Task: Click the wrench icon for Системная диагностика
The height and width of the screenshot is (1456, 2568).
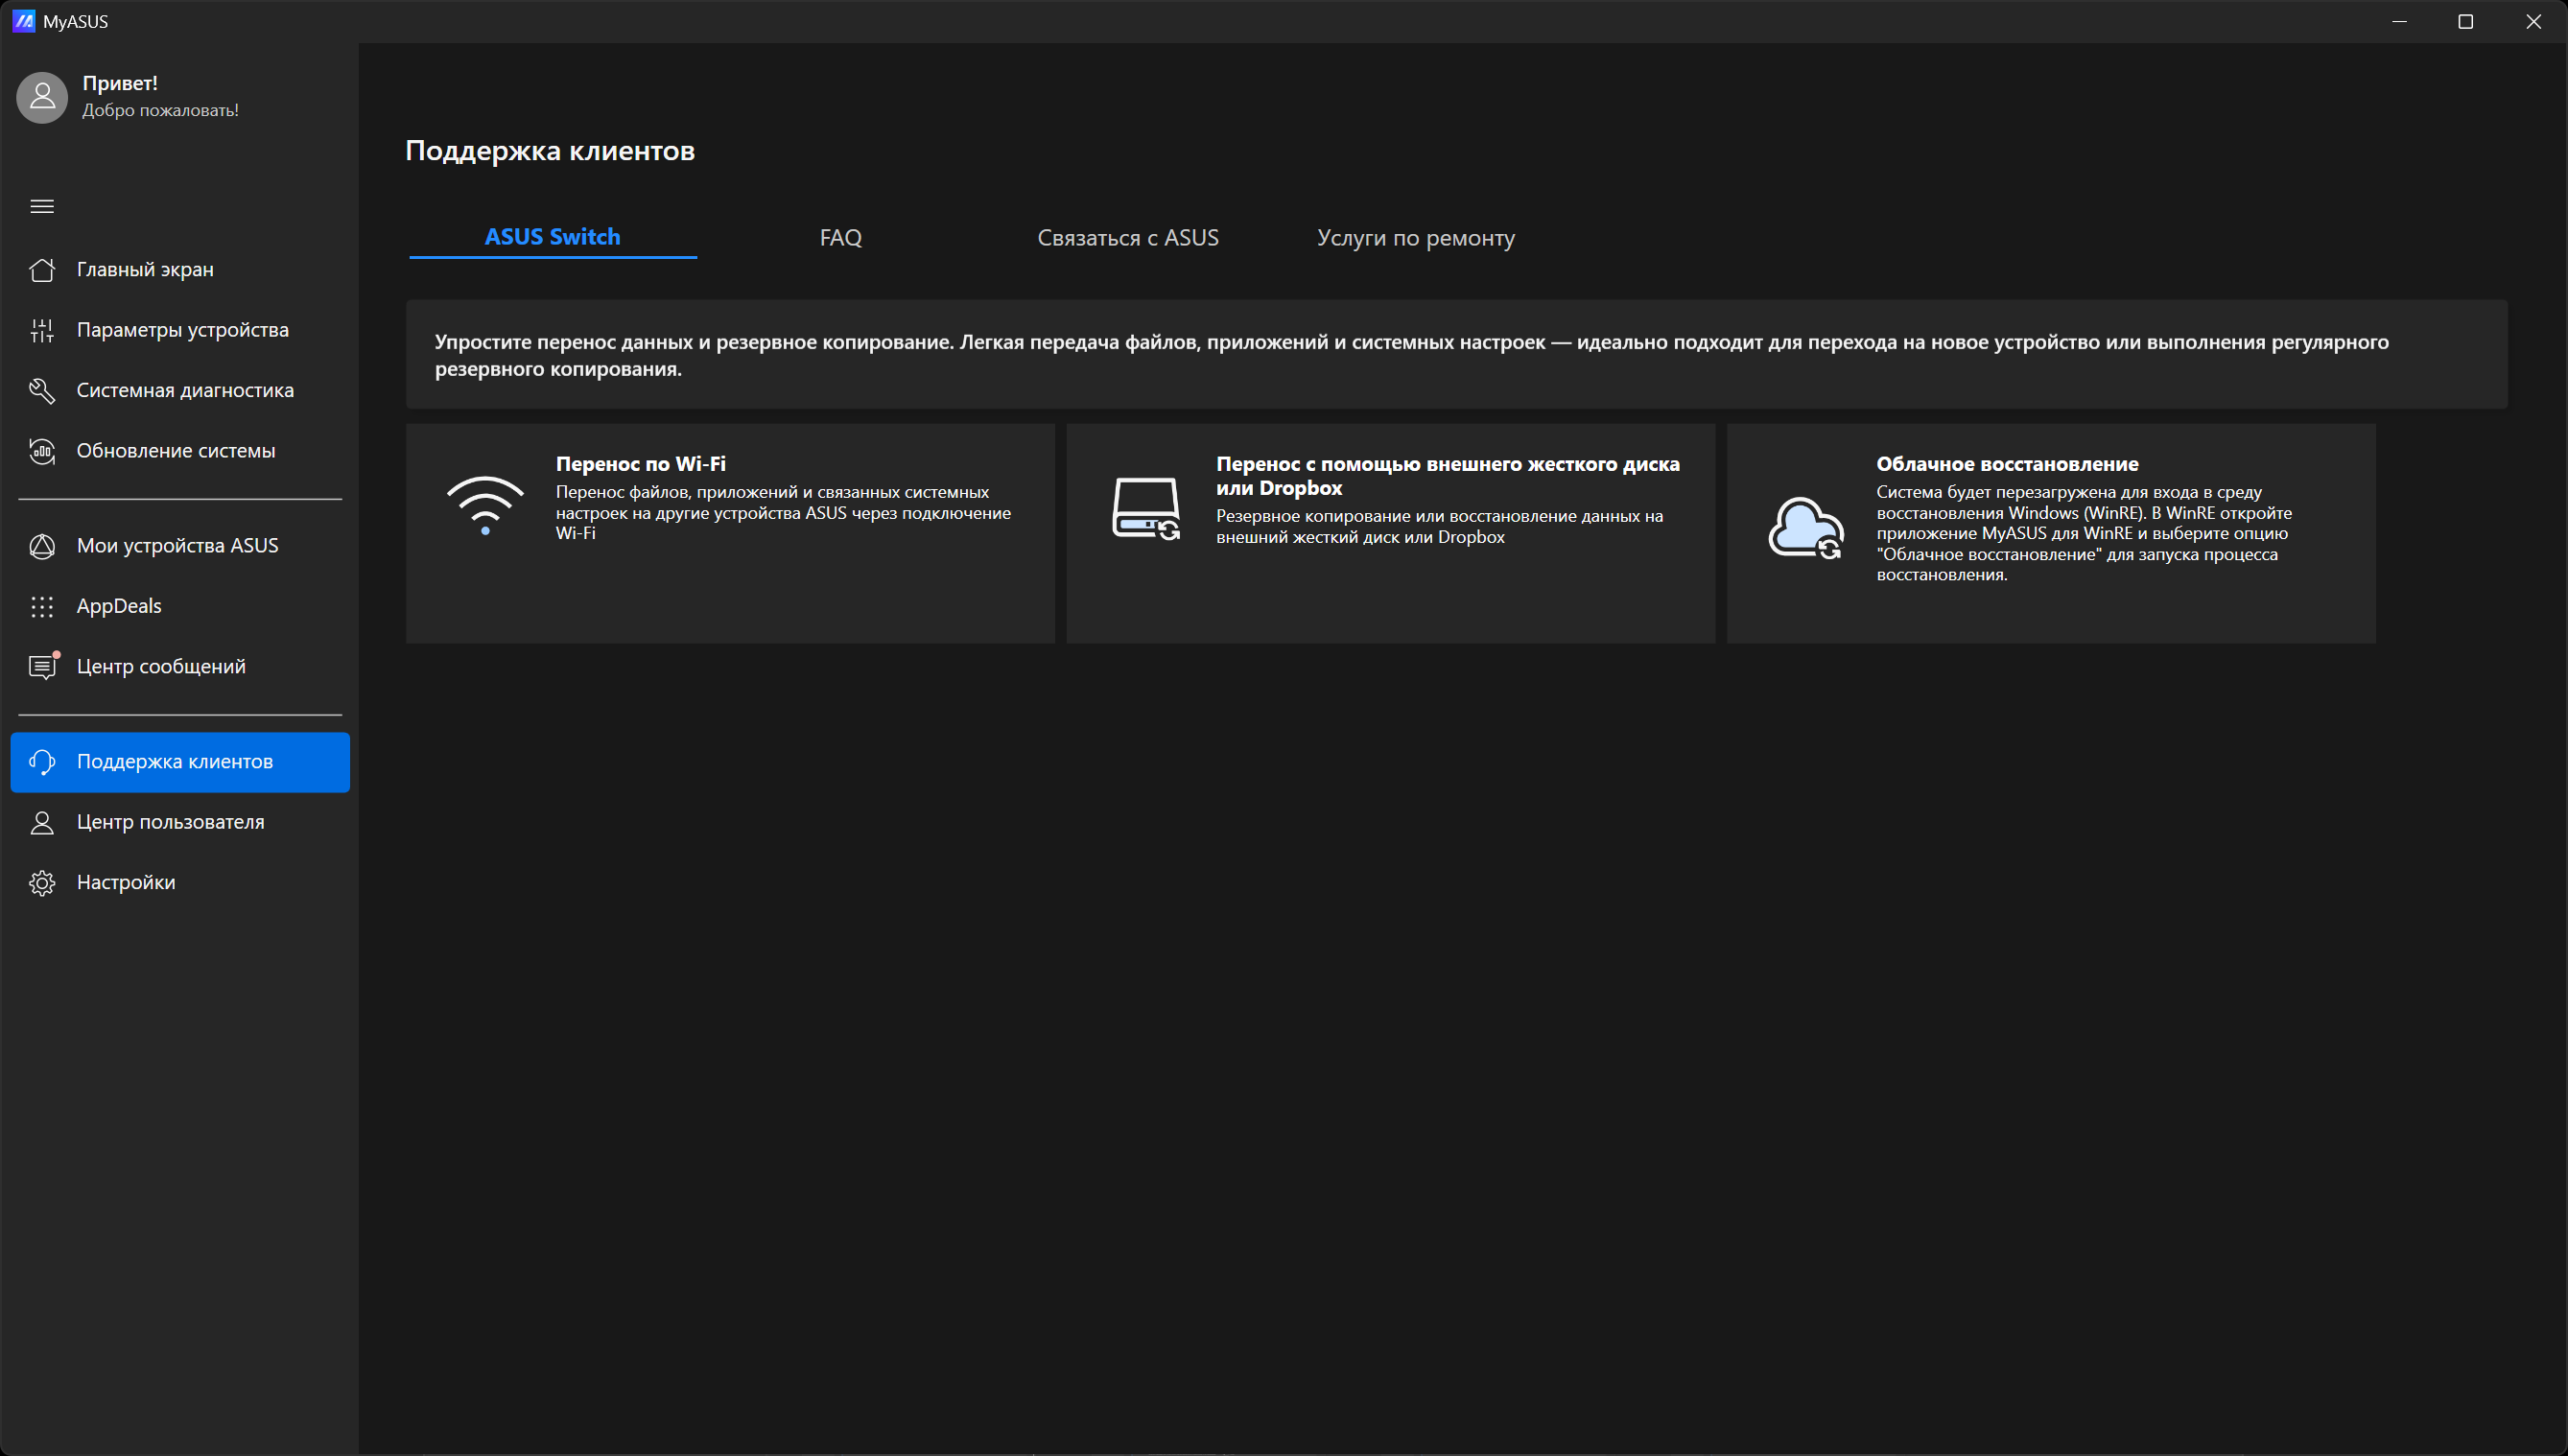Action: click(x=42, y=391)
